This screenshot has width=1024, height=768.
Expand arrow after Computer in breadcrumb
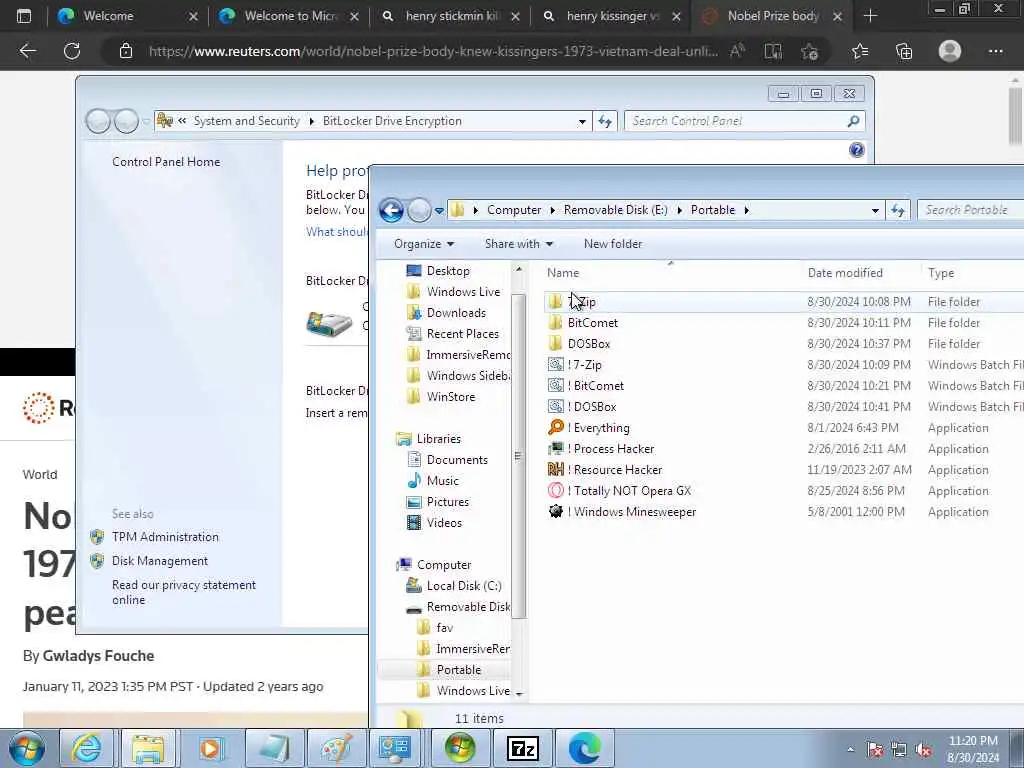tap(552, 210)
